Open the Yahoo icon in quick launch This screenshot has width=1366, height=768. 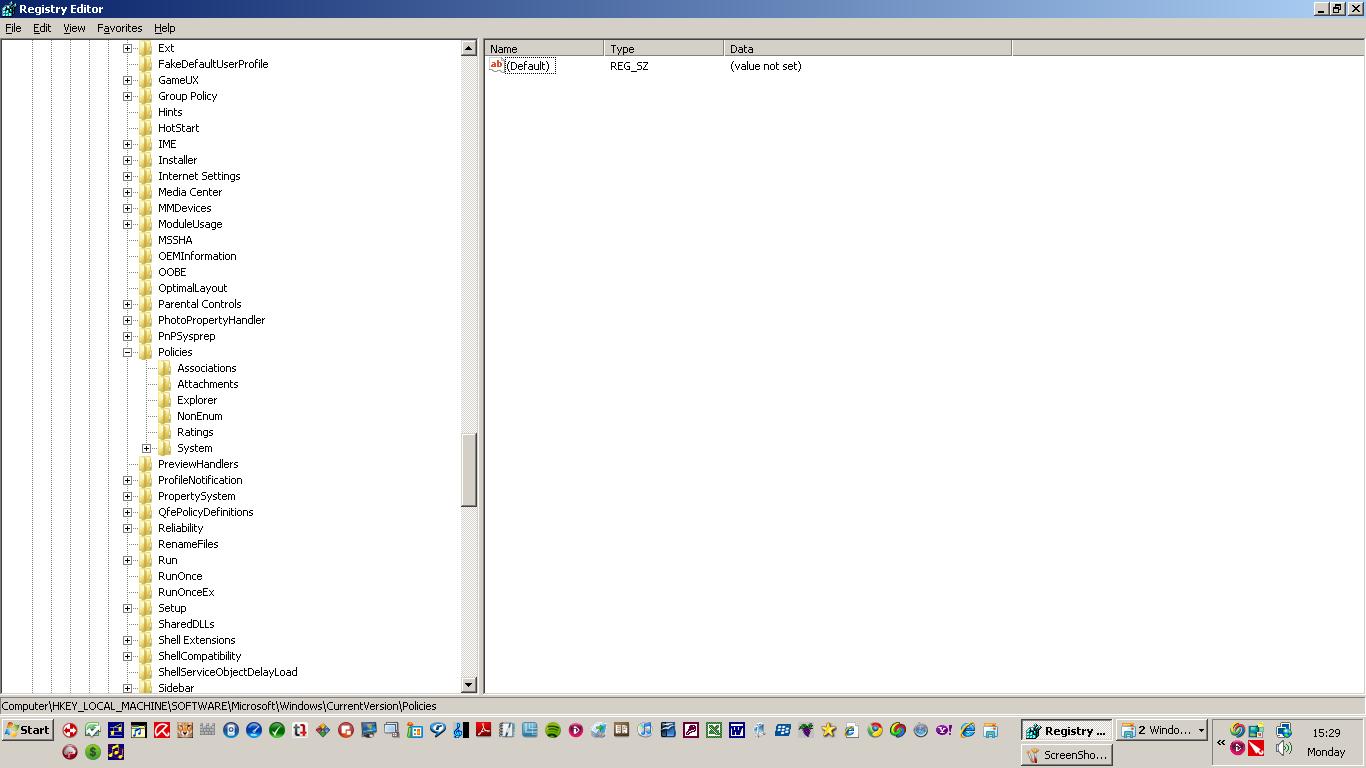[x=943, y=730]
